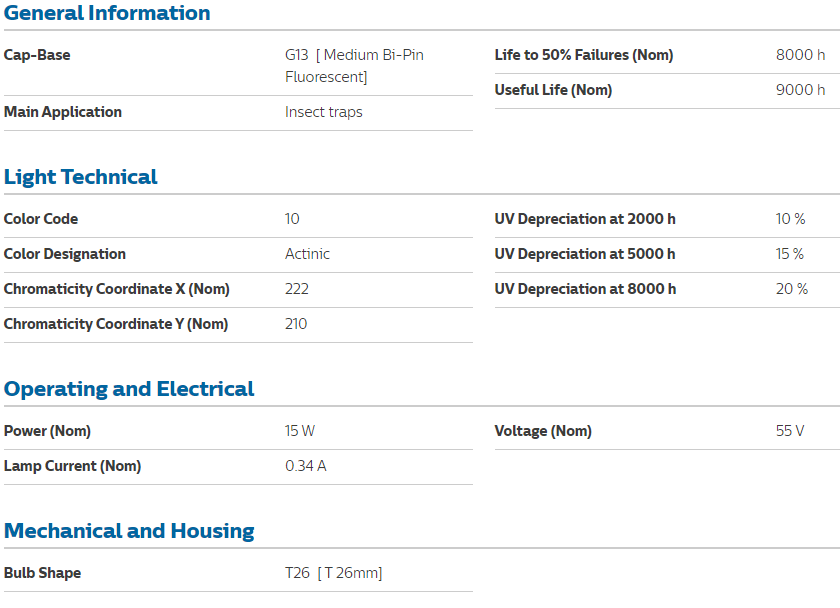Click the Chromaticity Coordinate X label
The width and height of the screenshot is (840, 608).
point(116,289)
